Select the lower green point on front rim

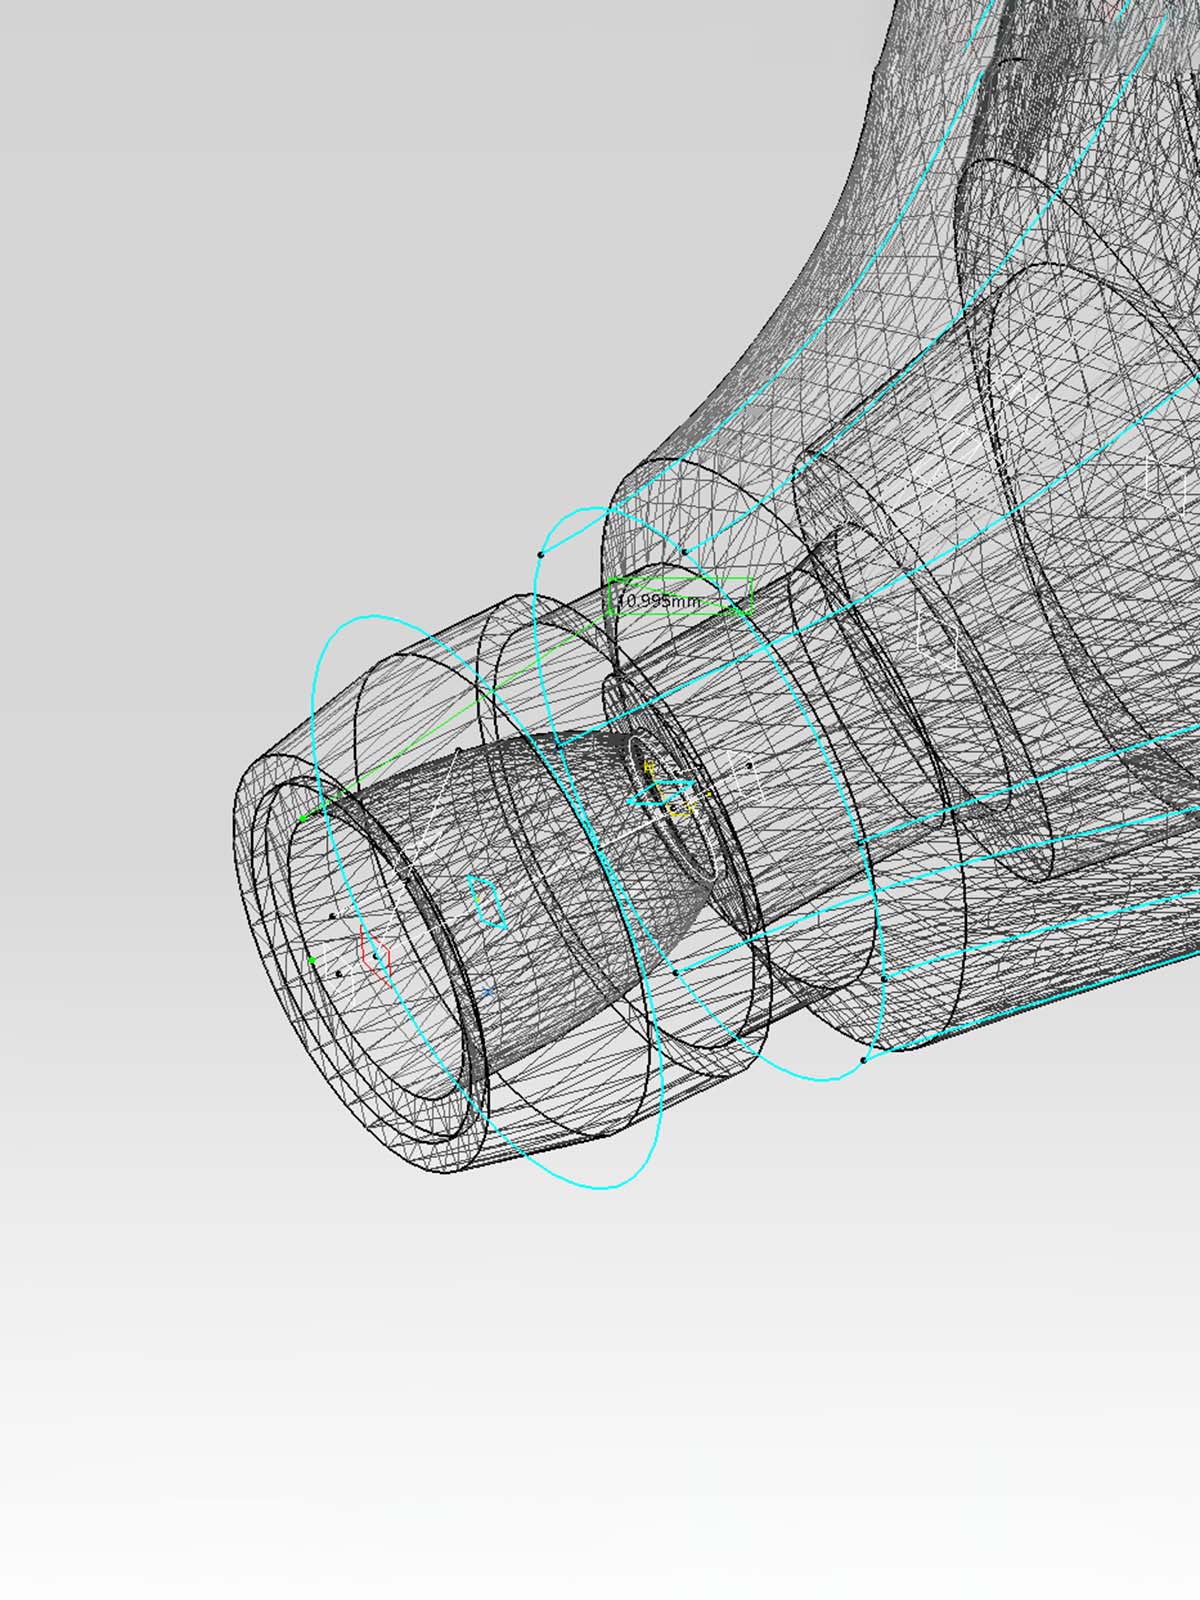point(312,960)
